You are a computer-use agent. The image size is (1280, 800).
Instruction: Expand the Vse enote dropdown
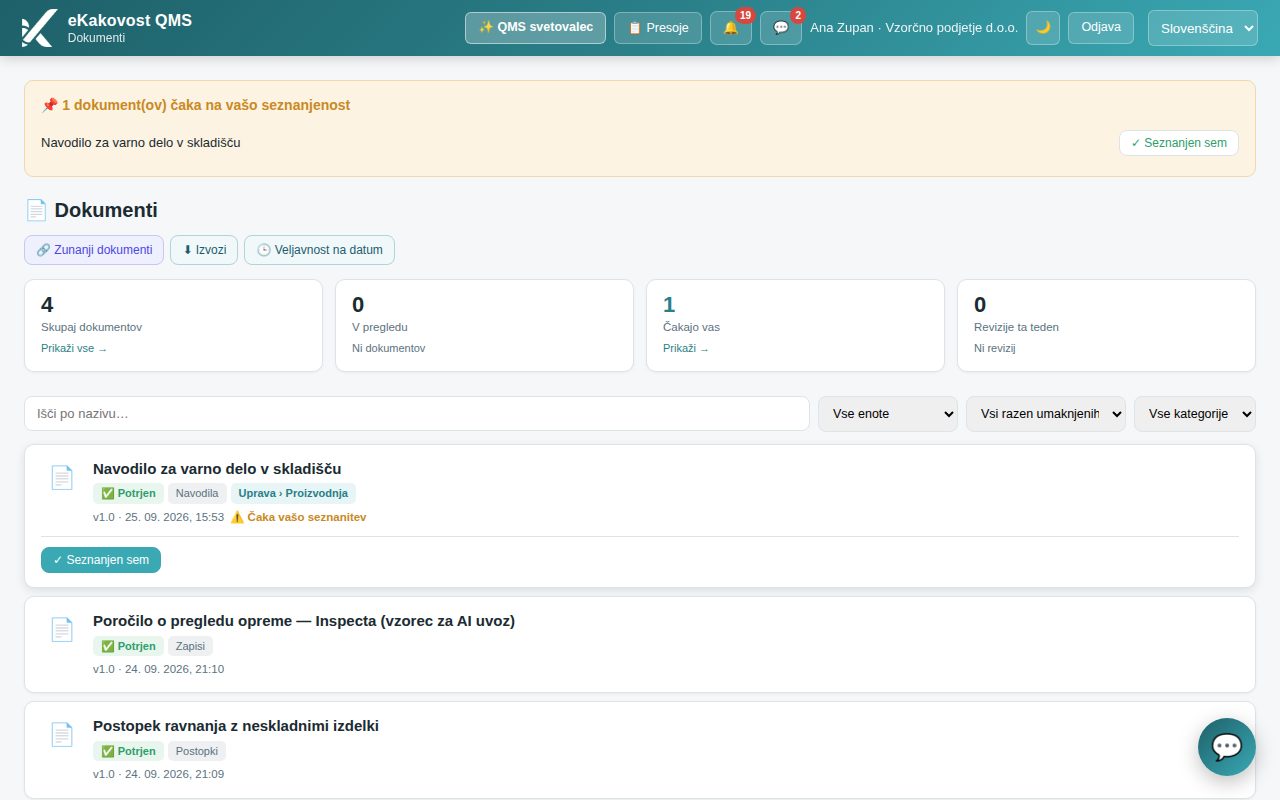[x=888, y=414]
